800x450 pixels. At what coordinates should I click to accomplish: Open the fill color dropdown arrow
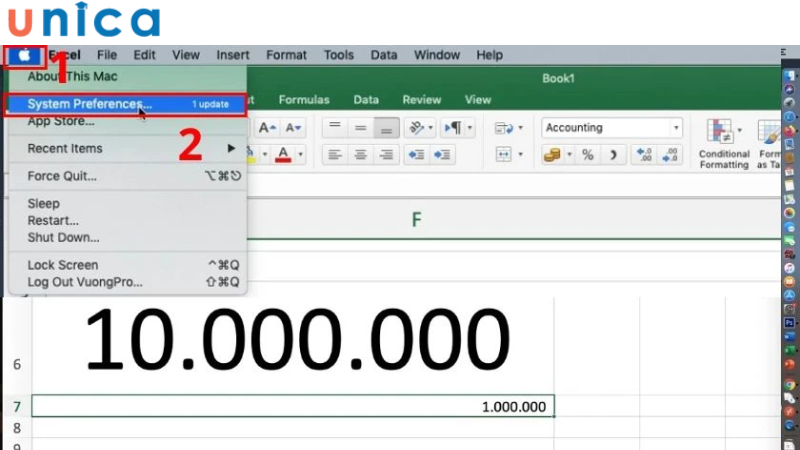tap(264, 154)
